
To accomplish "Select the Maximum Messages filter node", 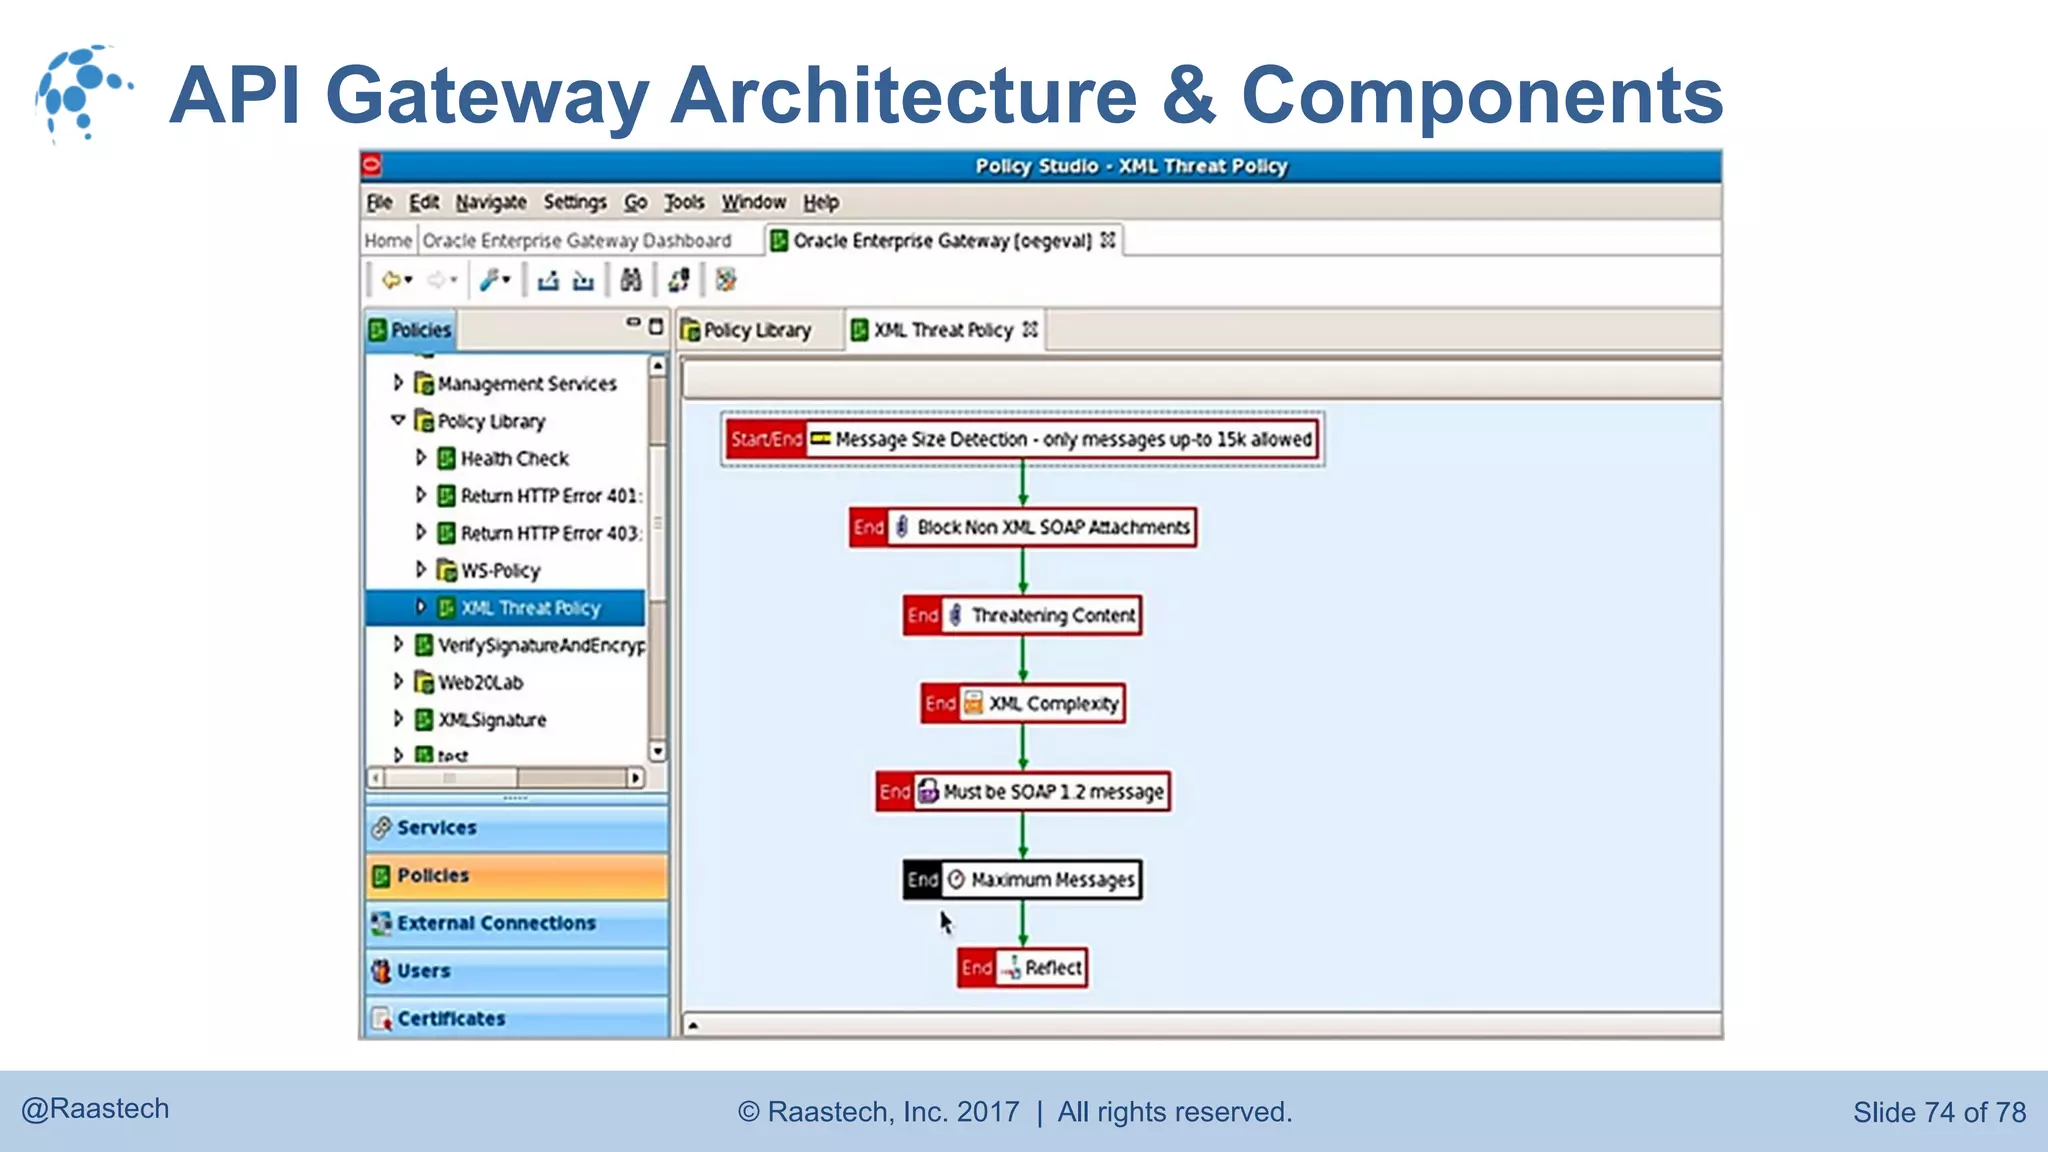I will pos(1022,880).
